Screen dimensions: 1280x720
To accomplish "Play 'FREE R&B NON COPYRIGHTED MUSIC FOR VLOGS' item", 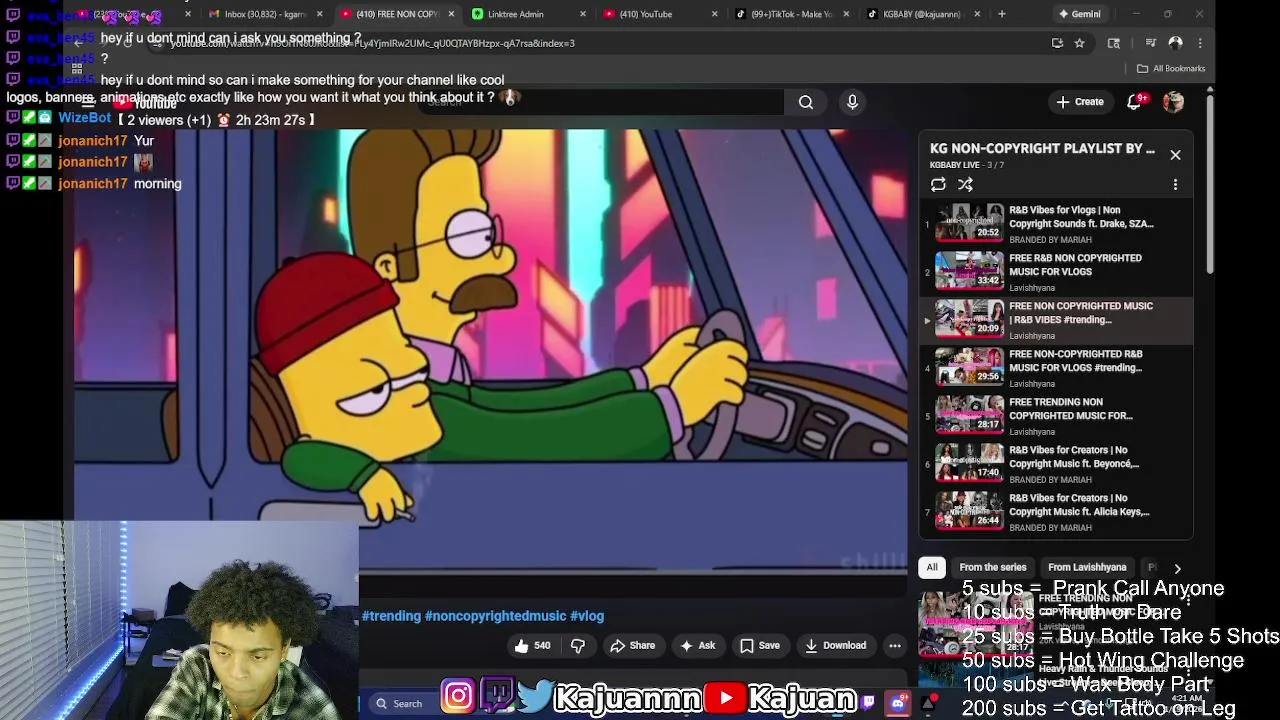I will pos(1056,271).
